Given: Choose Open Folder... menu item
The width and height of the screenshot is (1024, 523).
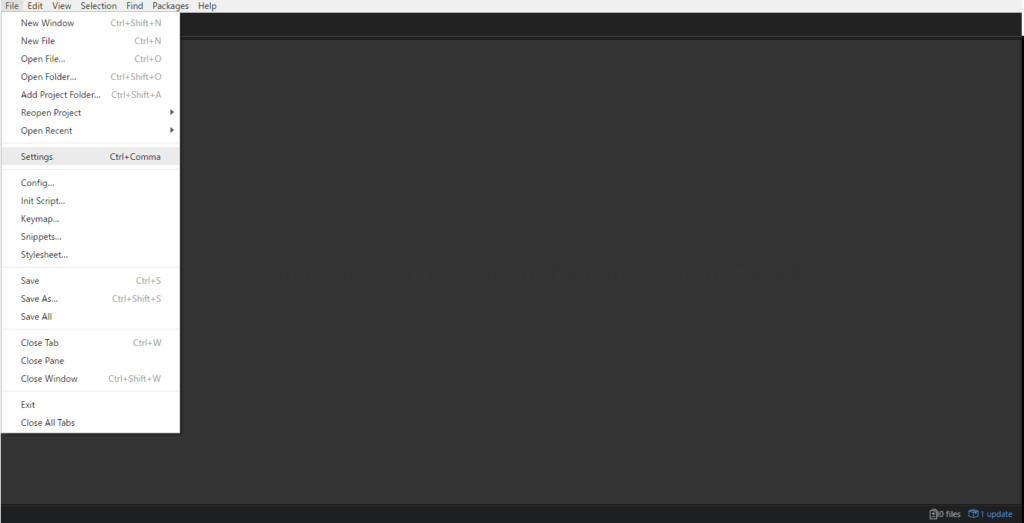Looking at the screenshot, I should 90,76.
